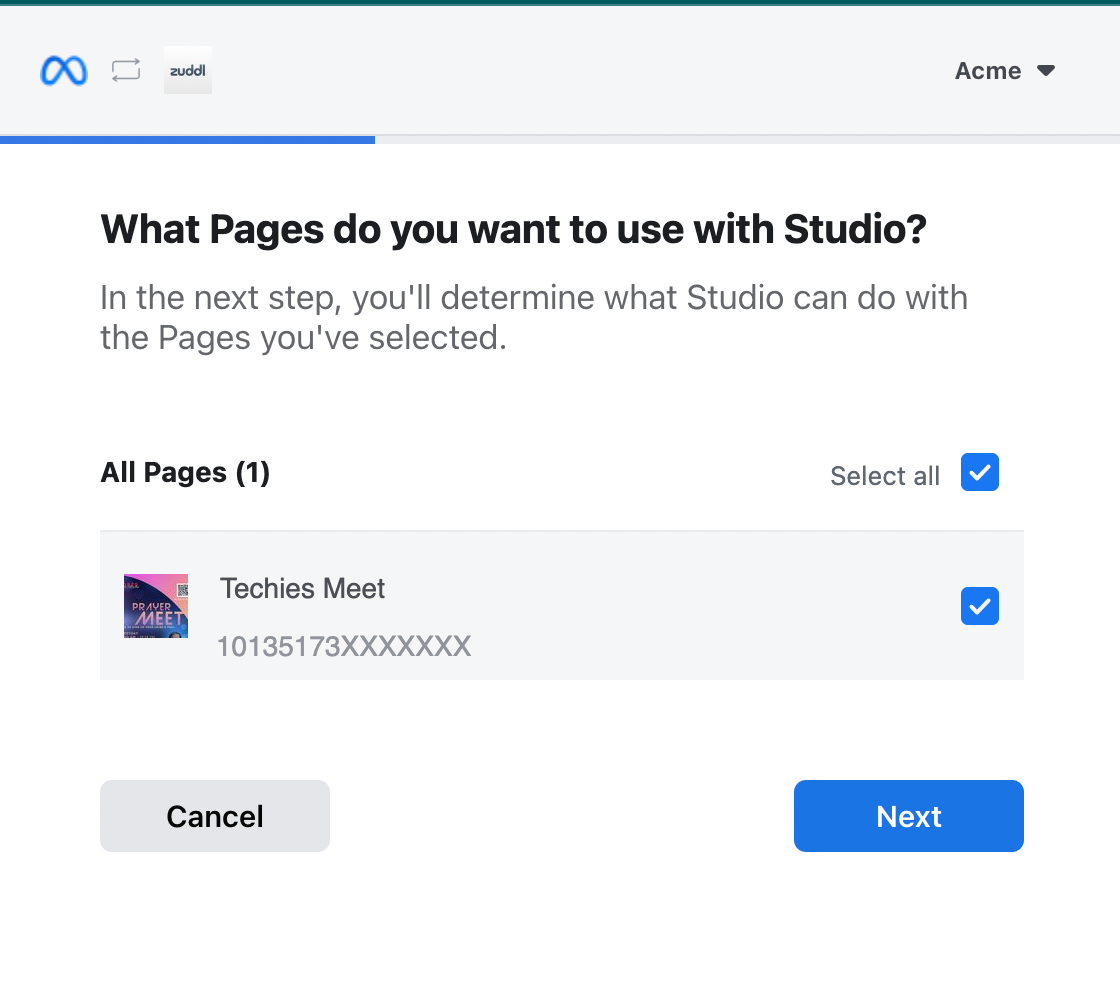The height and width of the screenshot is (986, 1120).
Task: Click the Techies Meet page thumbnail image
Action: point(155,606)
